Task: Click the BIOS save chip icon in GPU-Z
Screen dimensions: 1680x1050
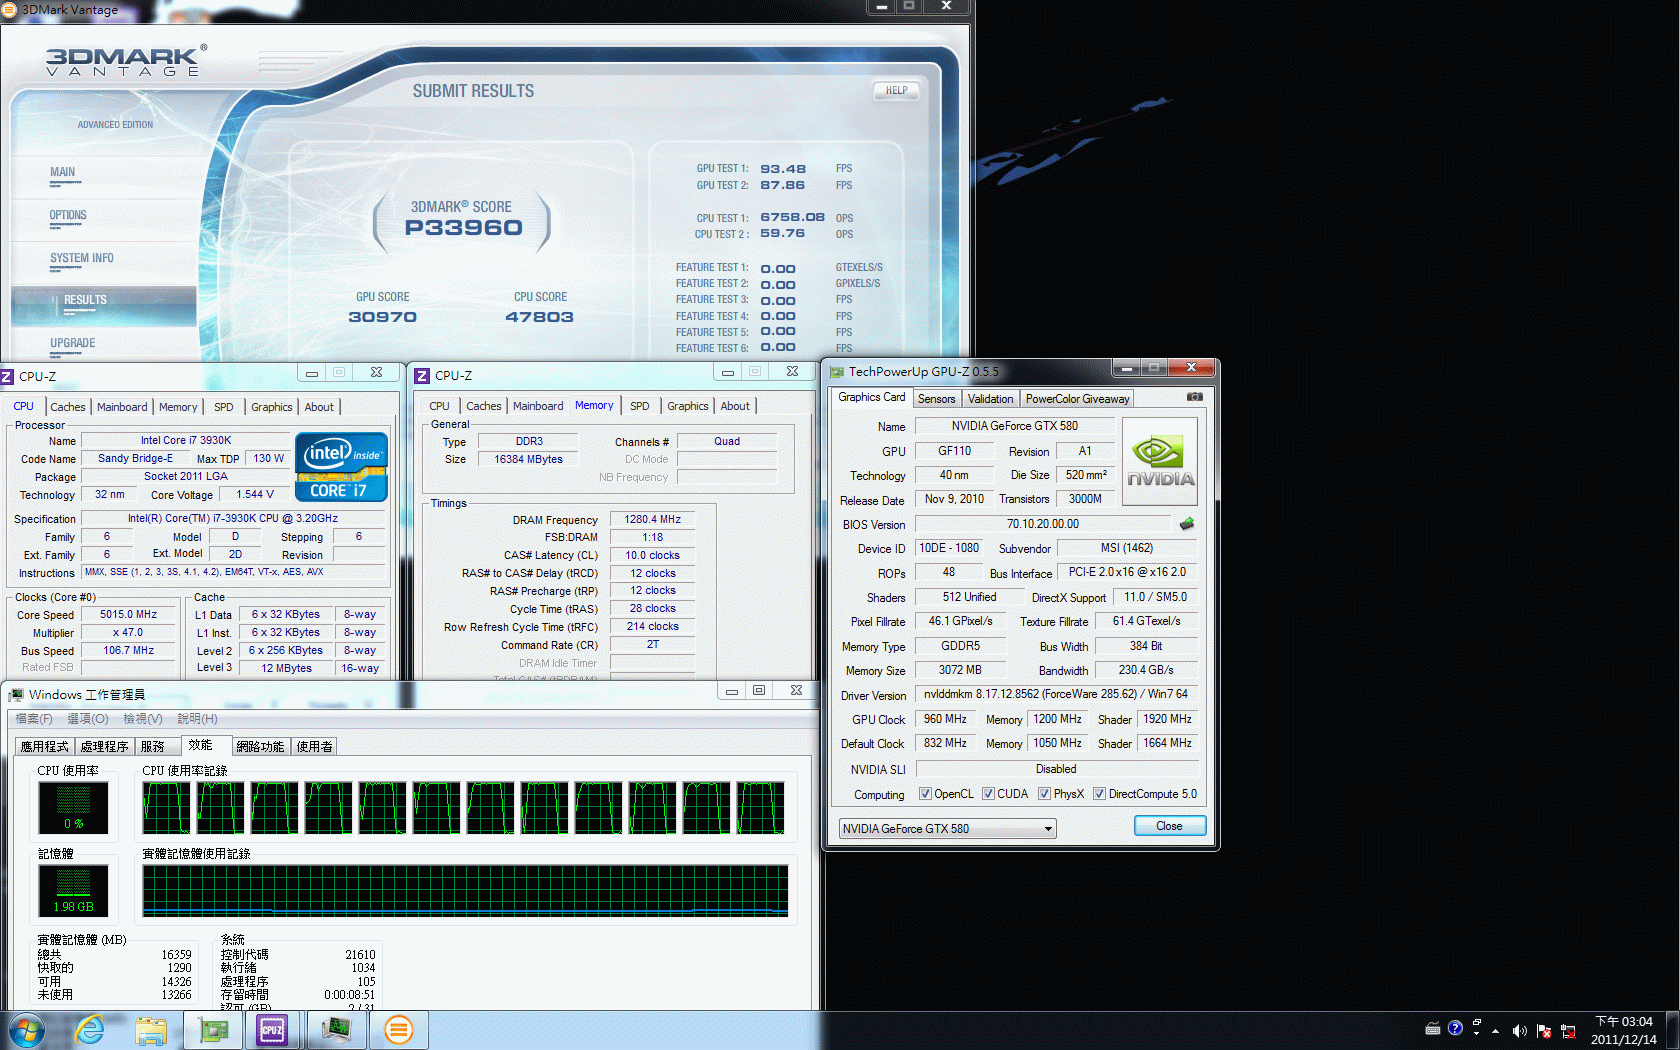Action: (1187, 524)
